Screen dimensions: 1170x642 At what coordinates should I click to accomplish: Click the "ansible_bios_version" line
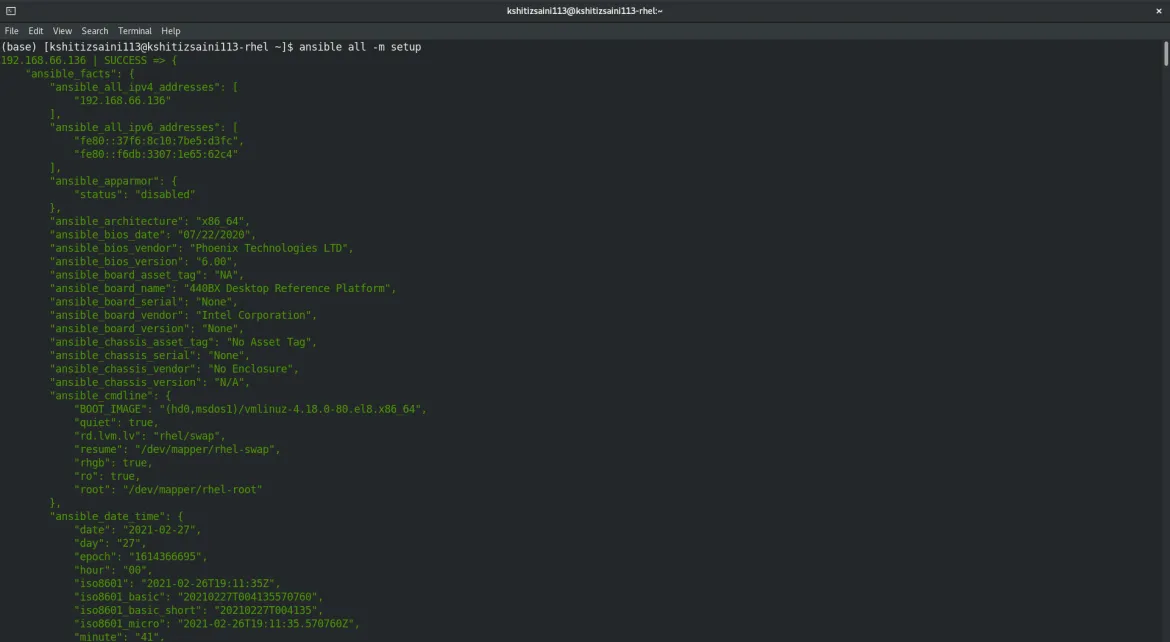click(143, 261)
